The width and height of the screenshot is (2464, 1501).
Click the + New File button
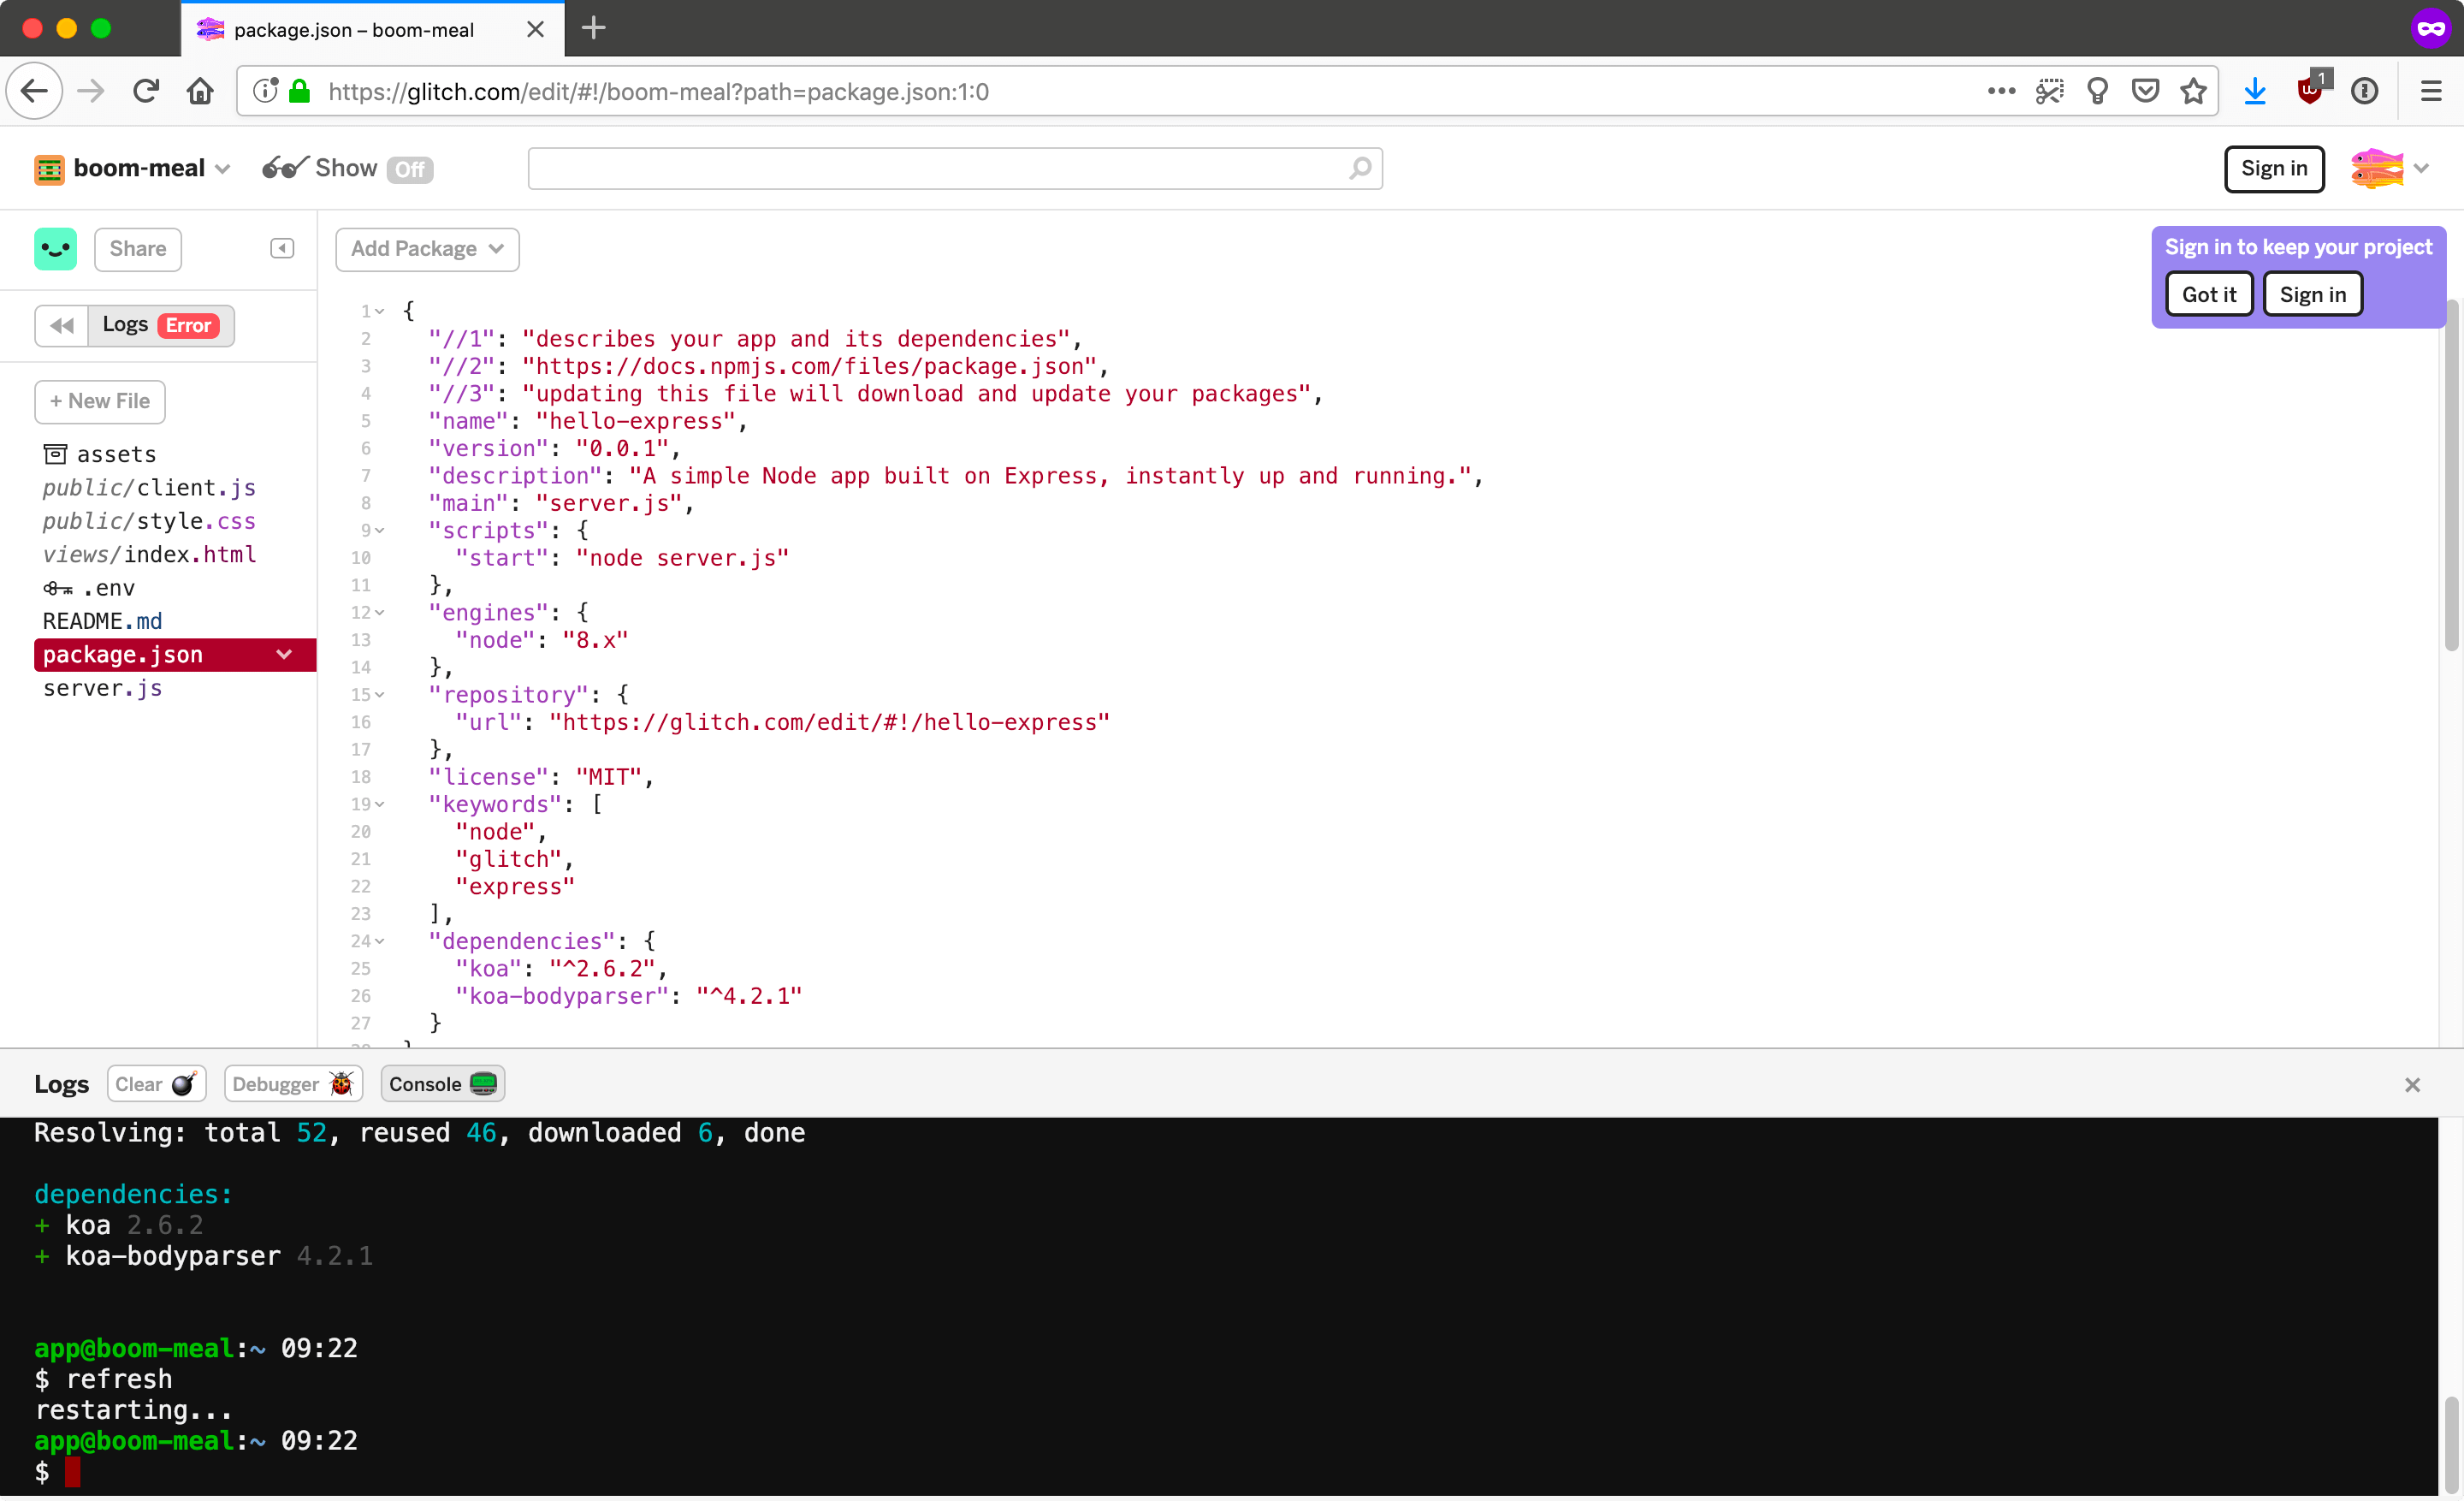[100, 401]
